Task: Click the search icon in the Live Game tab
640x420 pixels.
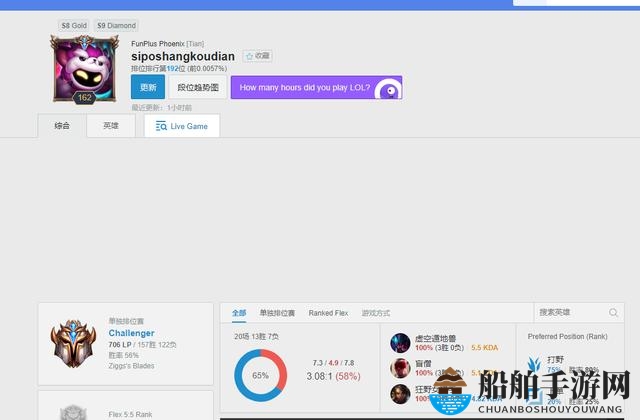Action: point(161,126)
